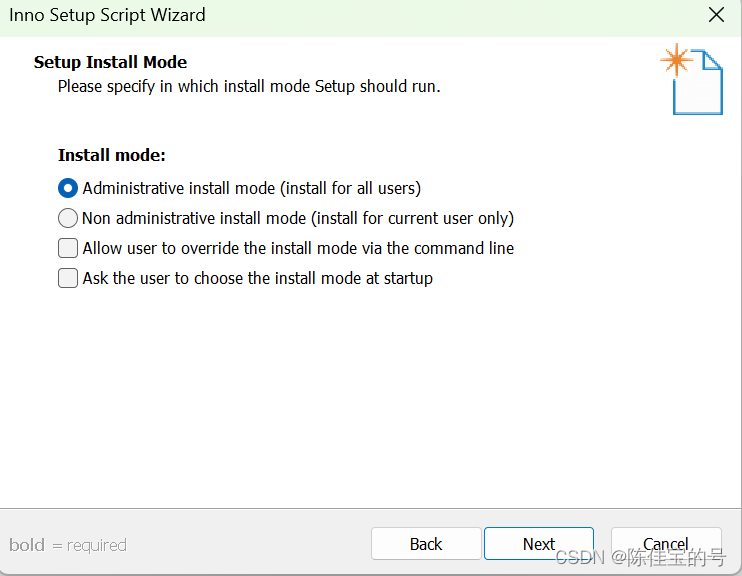Image resolution: width=742 pixels, height=576 pixels.
Task: Click the Inno Setup Script Wizard title
Action: pos(107,15)
